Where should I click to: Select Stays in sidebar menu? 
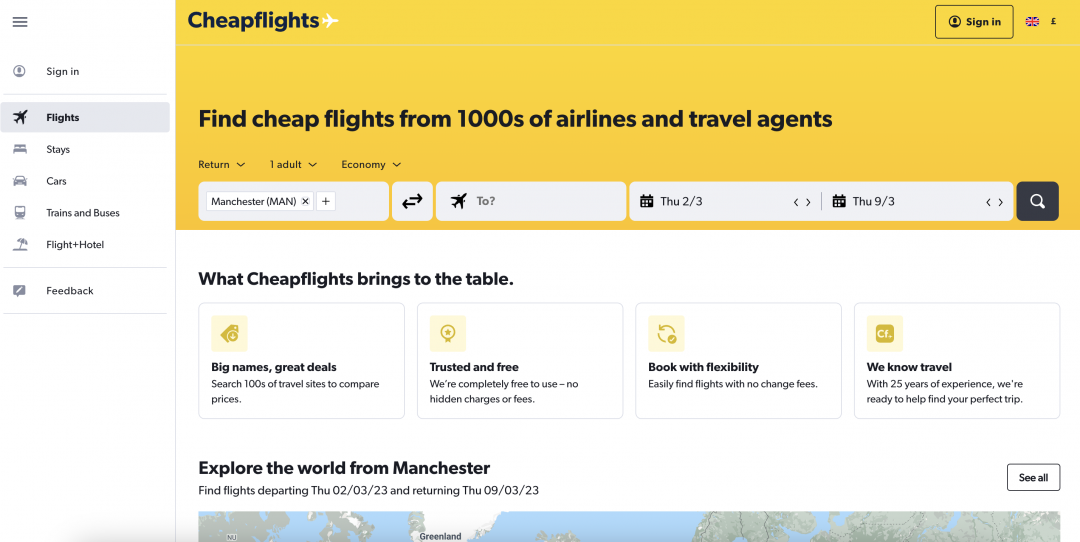tap(85, 149)
